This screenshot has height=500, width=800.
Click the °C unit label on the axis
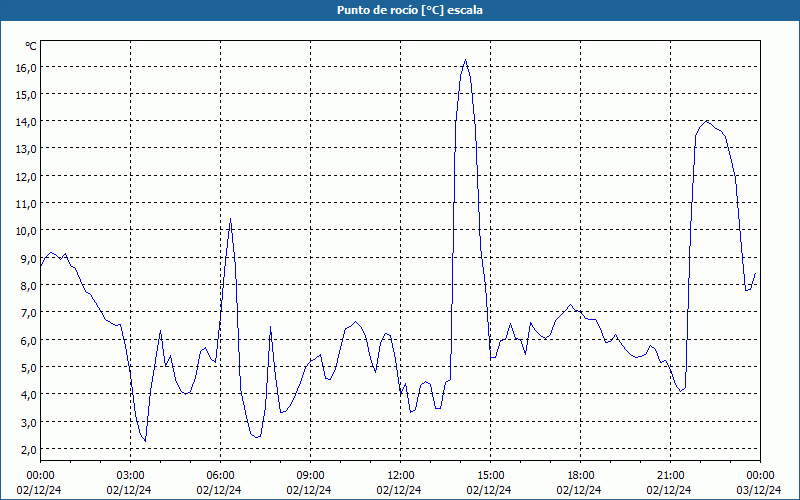point(31,46)
